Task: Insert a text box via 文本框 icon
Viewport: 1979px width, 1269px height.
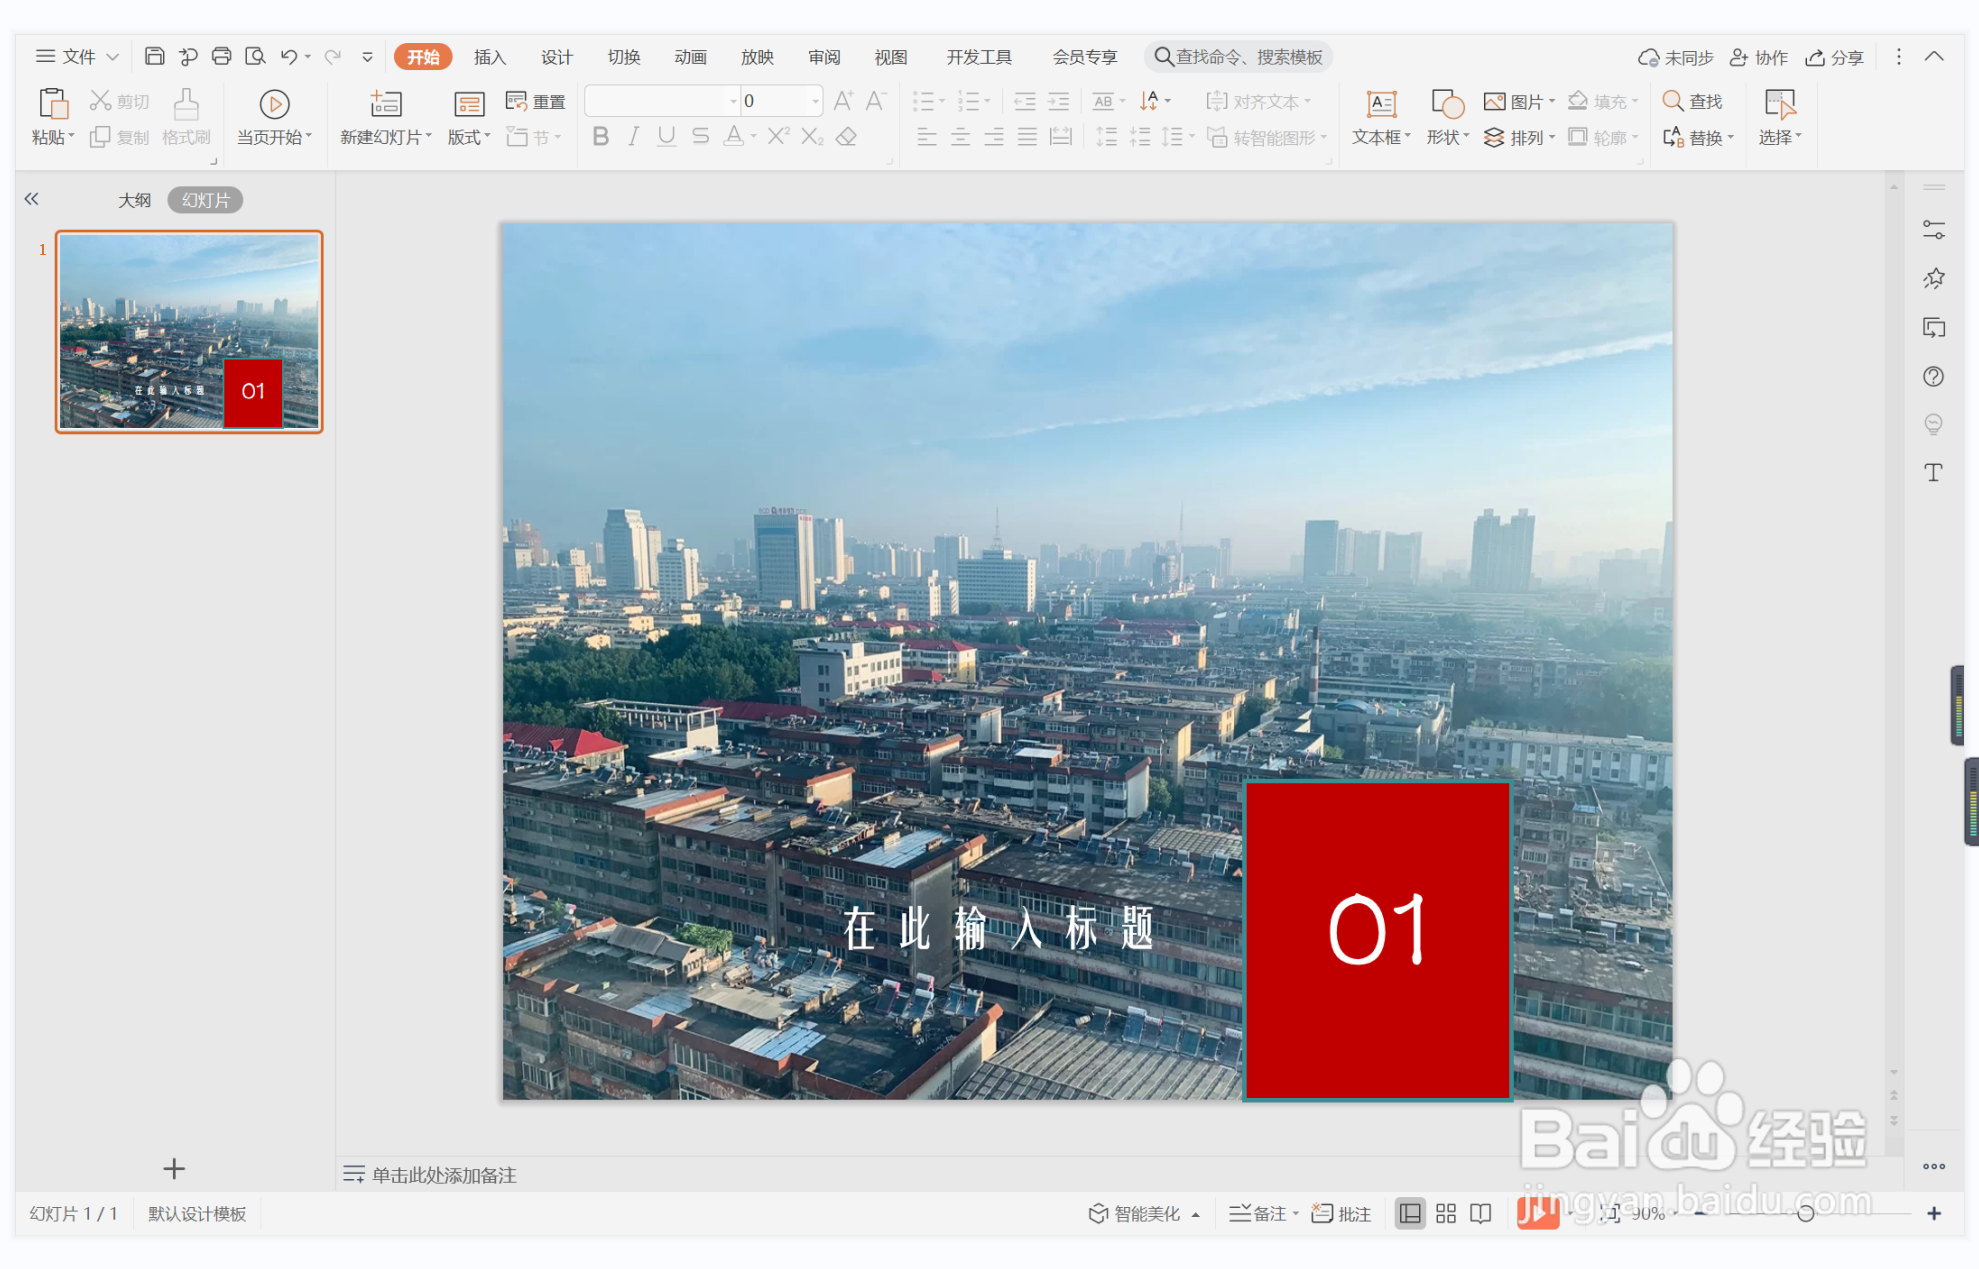Action: [x=1381, y=104]
